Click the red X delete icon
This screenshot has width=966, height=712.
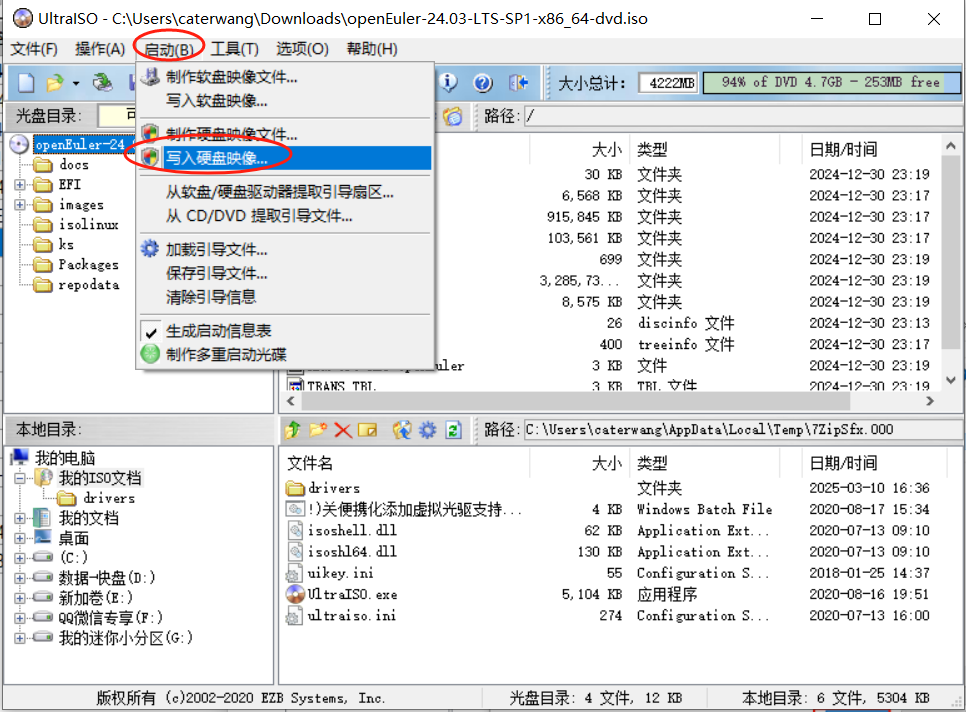[x=343, y=429]
